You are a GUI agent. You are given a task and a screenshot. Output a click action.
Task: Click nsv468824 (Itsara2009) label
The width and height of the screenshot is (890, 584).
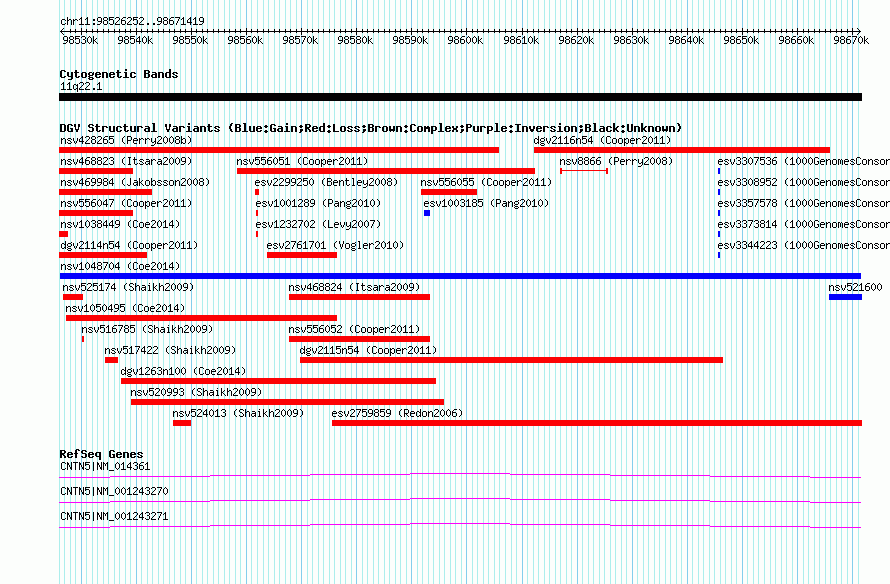(x=354, y=287)
